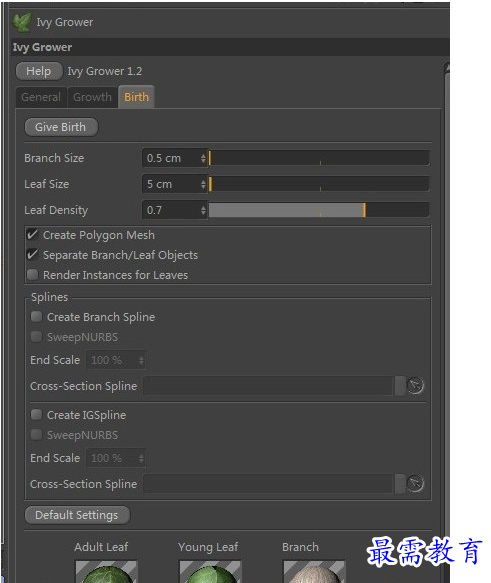Click the Give Birth button
Viewport: 491px width, 583px height.
coord(61,127)
